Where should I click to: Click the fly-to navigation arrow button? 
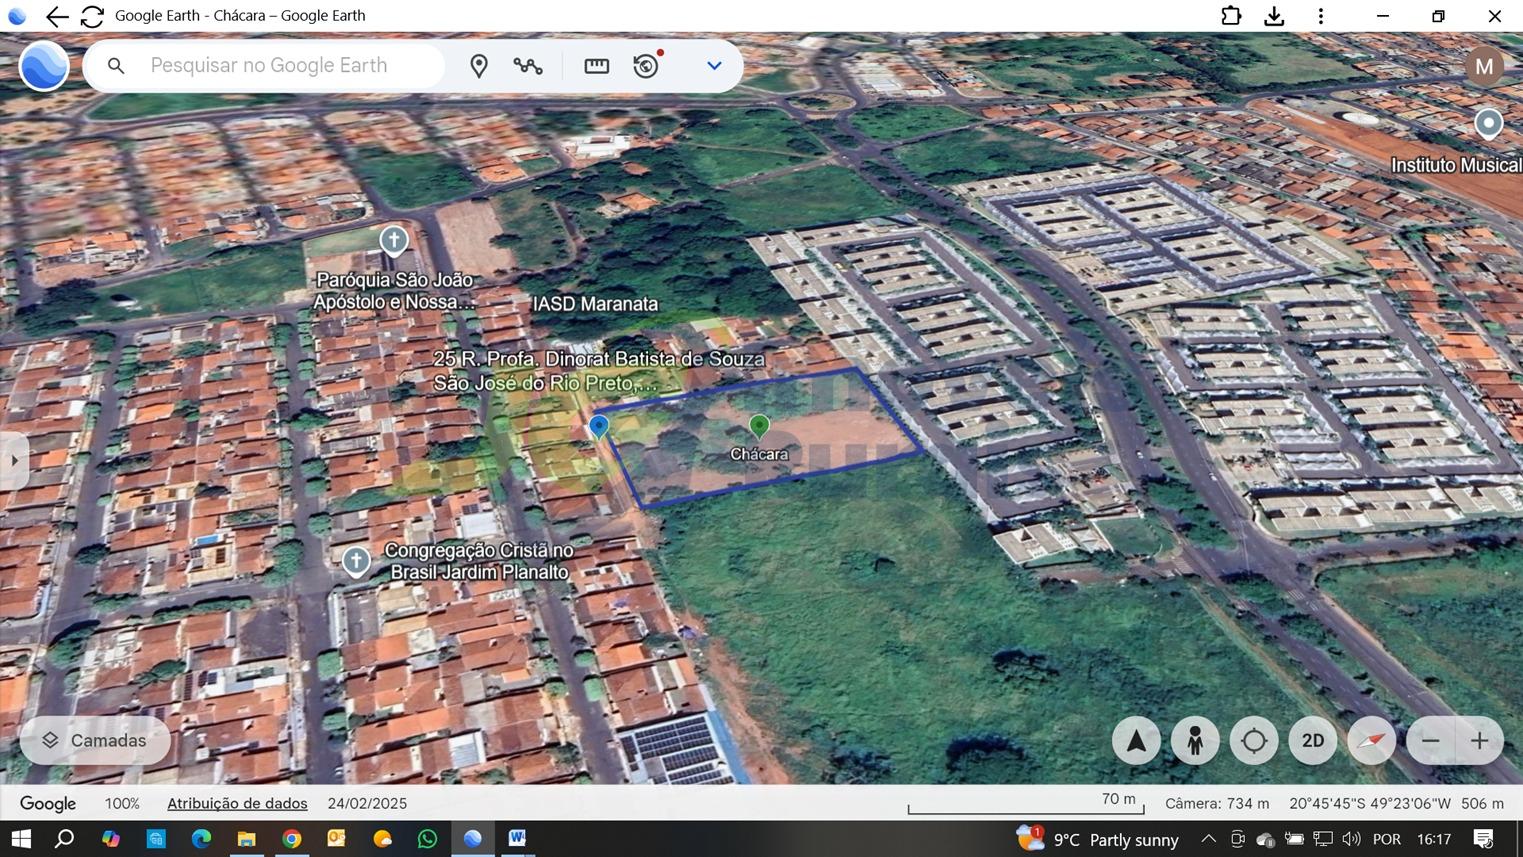(1136, 741)
